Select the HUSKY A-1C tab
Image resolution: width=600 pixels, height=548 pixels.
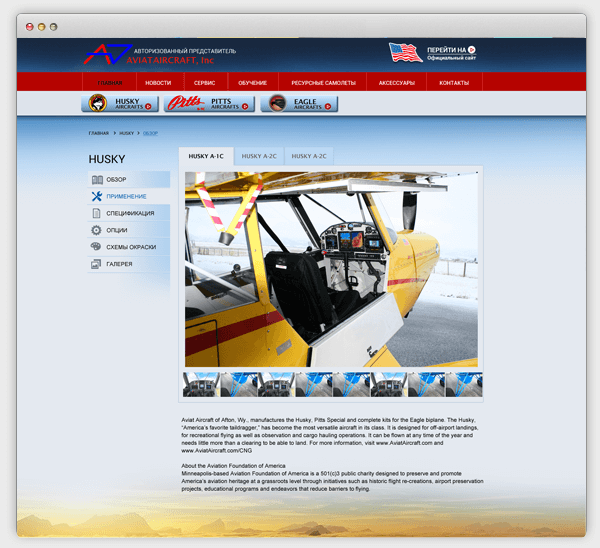click(206, 156)
